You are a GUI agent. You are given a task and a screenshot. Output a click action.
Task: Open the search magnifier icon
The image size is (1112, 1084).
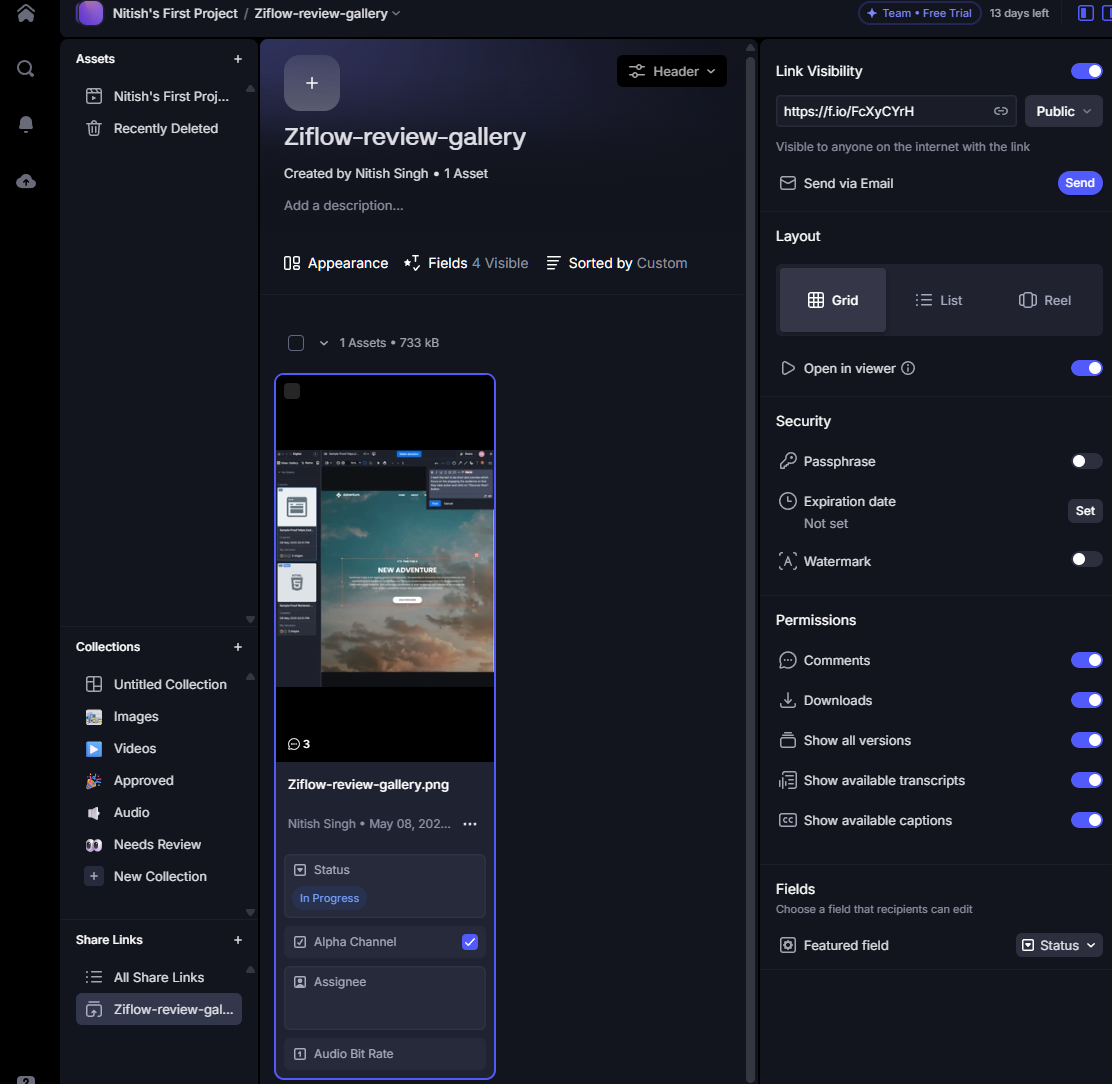point(26,69)
